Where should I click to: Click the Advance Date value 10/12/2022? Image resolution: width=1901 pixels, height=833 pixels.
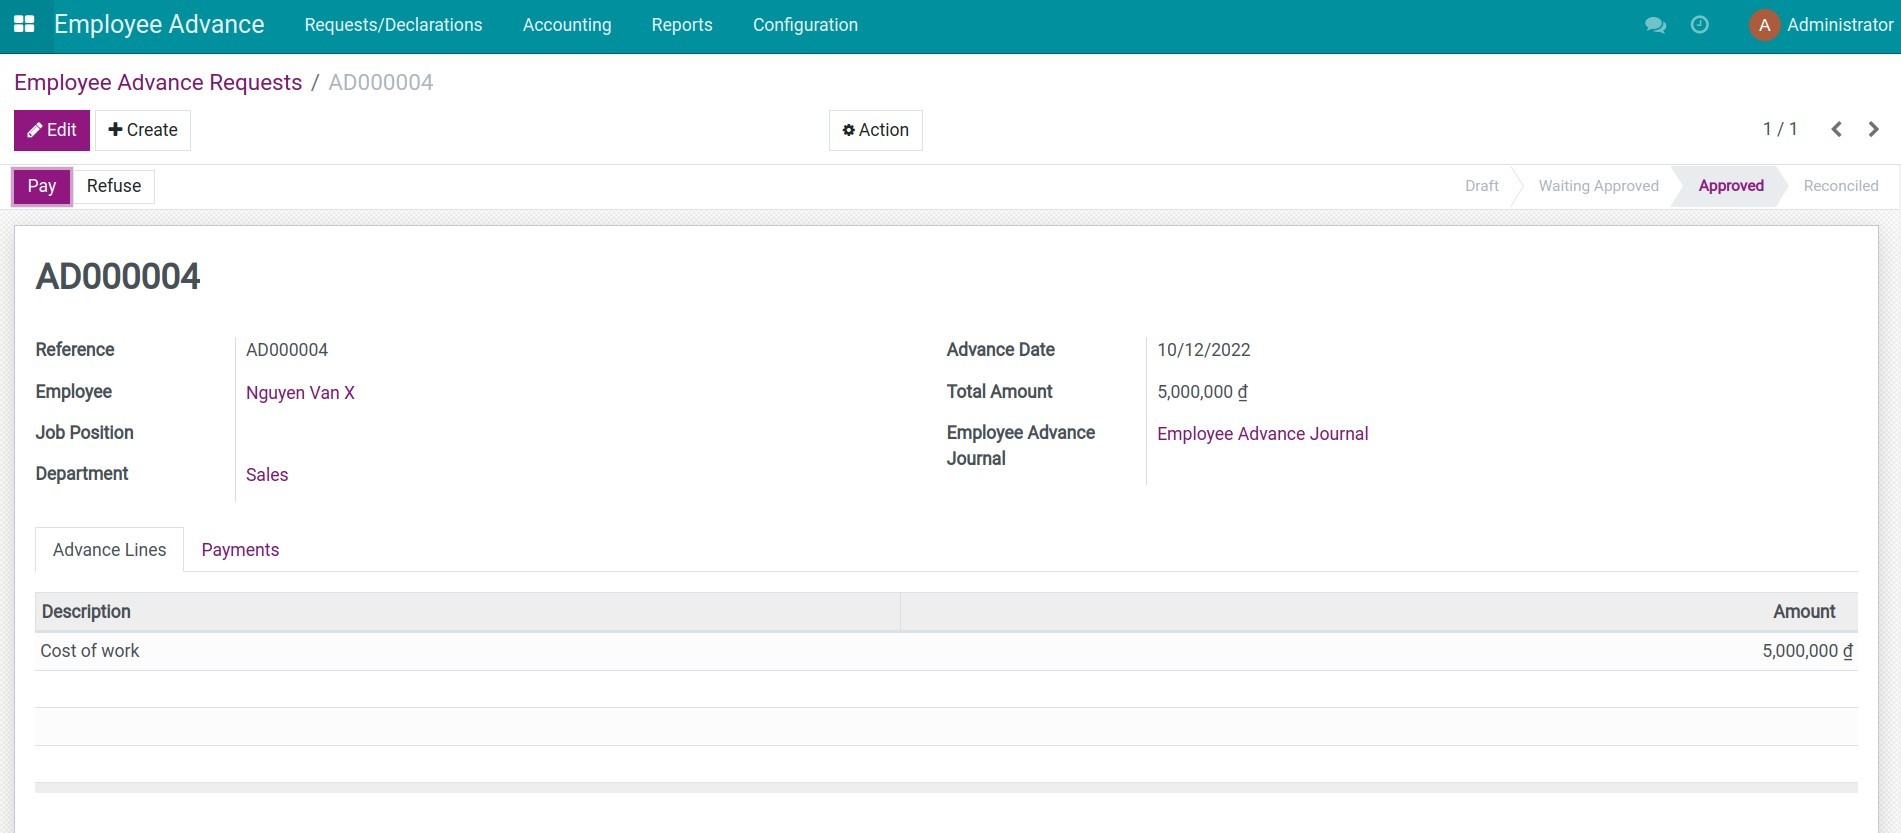click(1204, 350)
